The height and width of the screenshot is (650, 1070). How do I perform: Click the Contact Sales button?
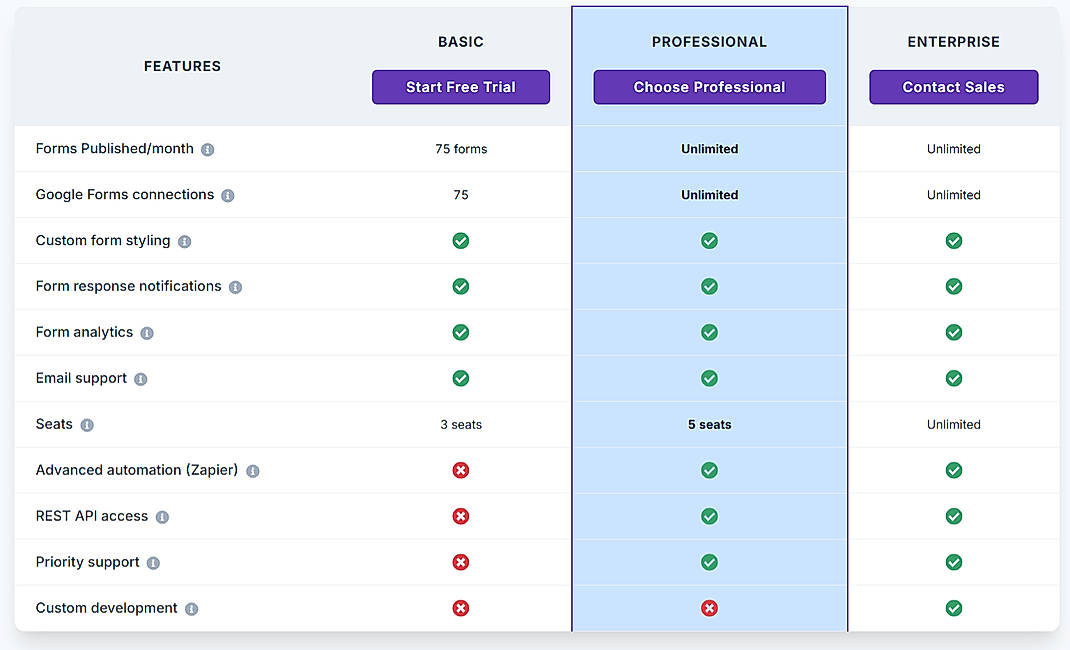click(953, 87)
